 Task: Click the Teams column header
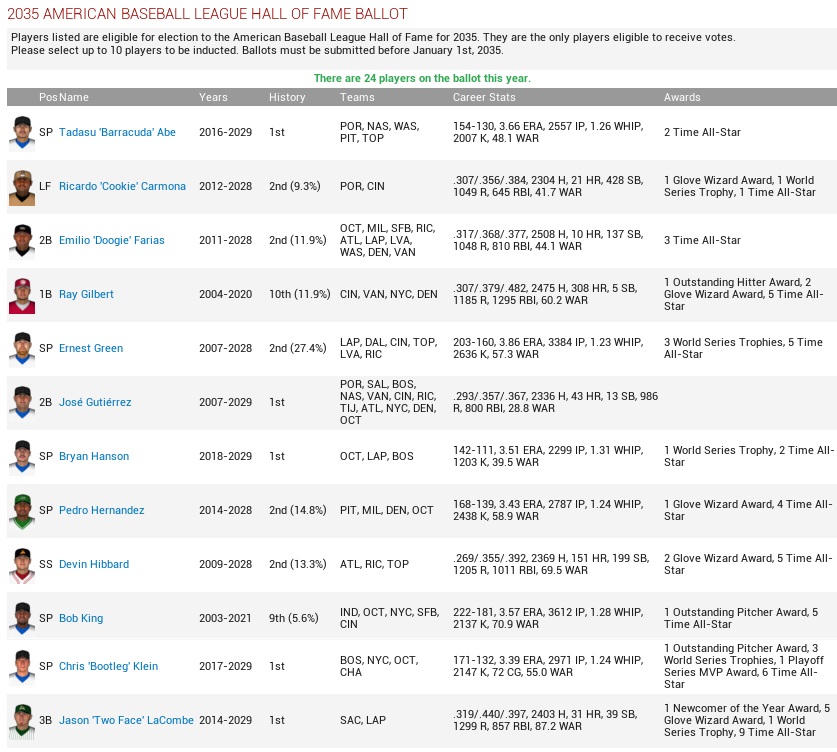[x=357, y=98]
